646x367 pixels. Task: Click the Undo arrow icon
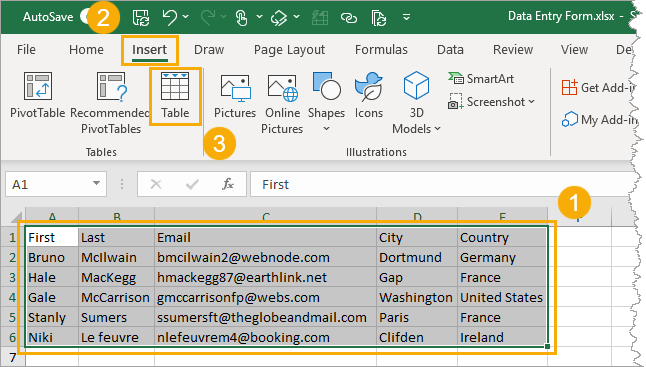(x=169, y=17)
